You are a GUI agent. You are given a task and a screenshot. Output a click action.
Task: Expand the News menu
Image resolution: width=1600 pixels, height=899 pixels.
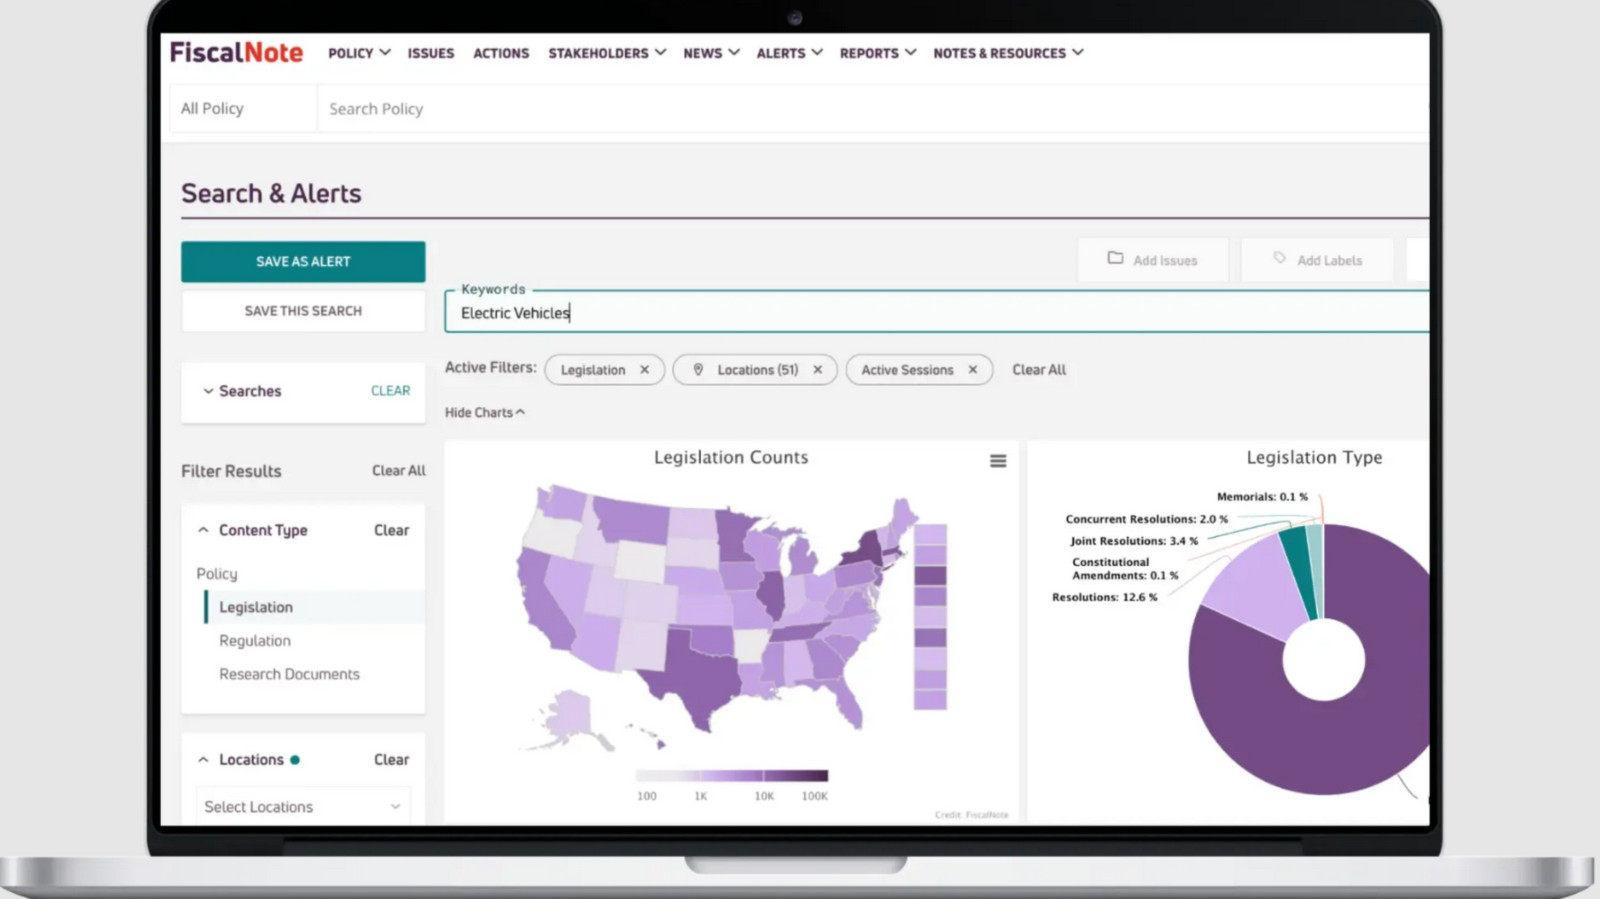click(711, 53)
